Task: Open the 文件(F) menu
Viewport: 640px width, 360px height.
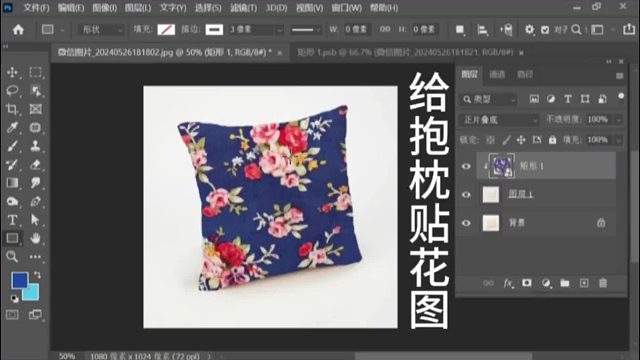Action: tap(36, 8)
